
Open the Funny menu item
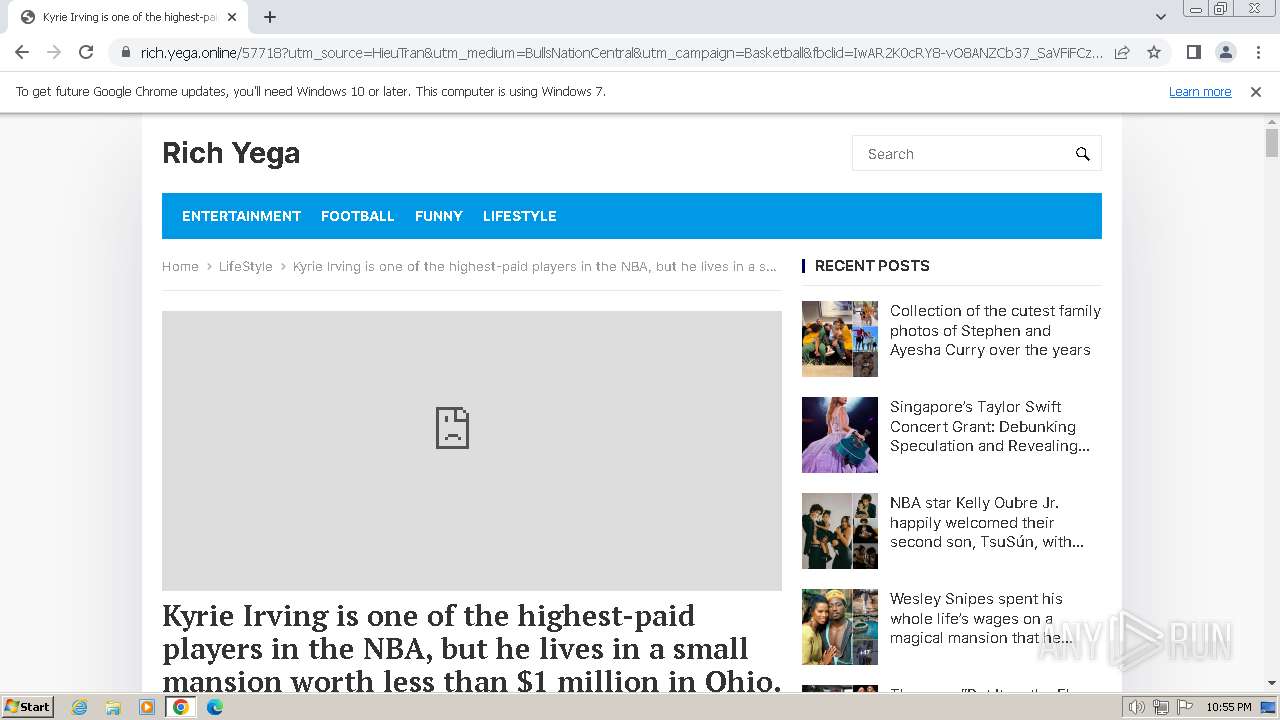click(x=439, y=216)
